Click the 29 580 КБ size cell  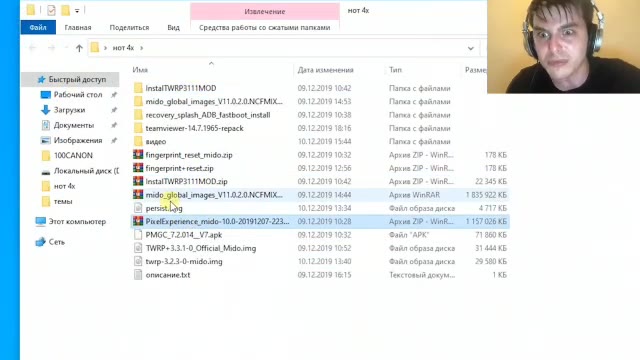[x=491, y=261]
